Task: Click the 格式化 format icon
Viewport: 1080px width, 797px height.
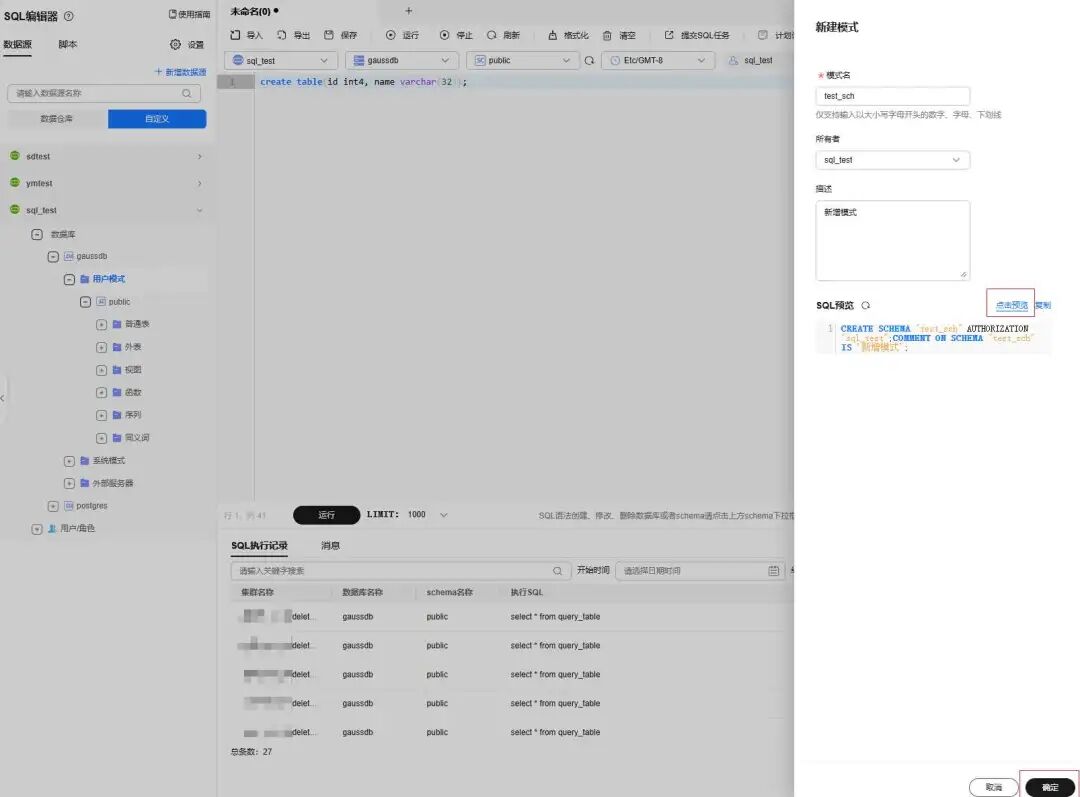Action: coord(552,35)
